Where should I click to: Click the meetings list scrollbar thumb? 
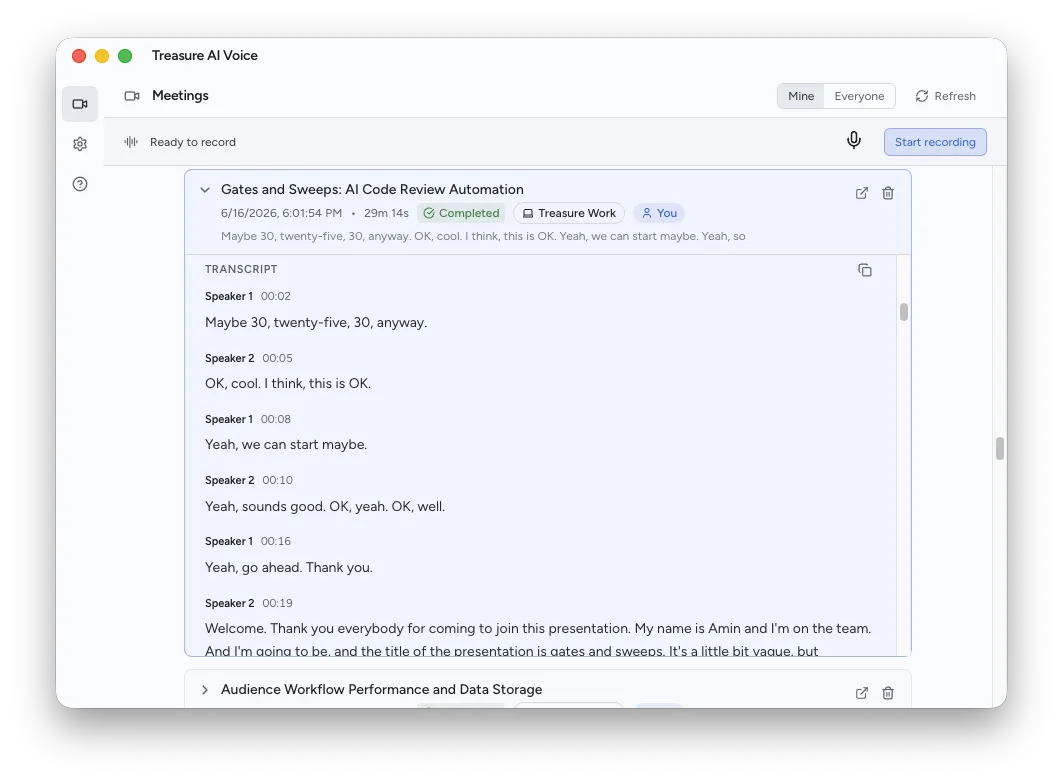coord(999,448)
